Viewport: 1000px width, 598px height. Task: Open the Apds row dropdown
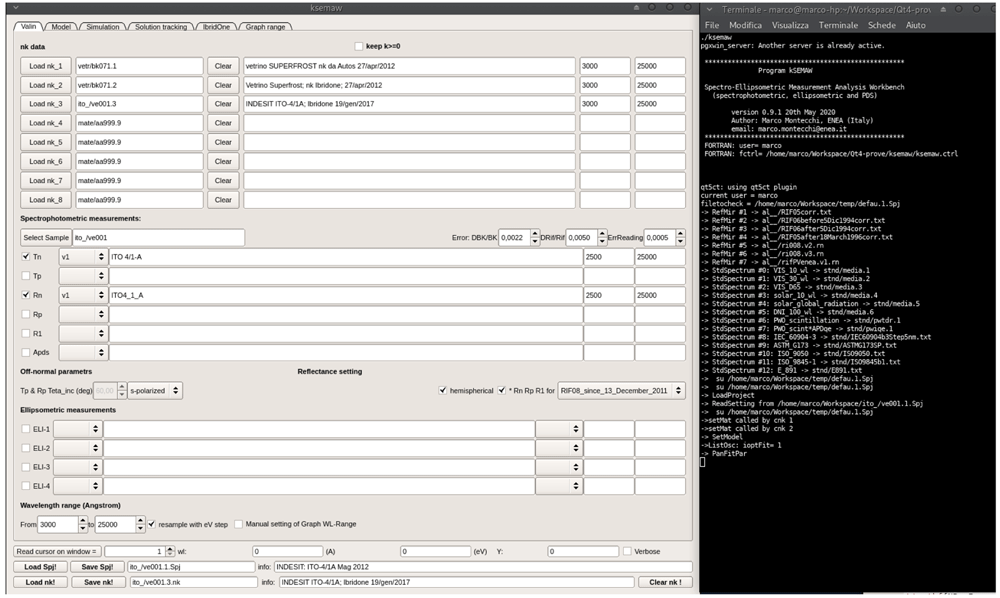[83, 352]
